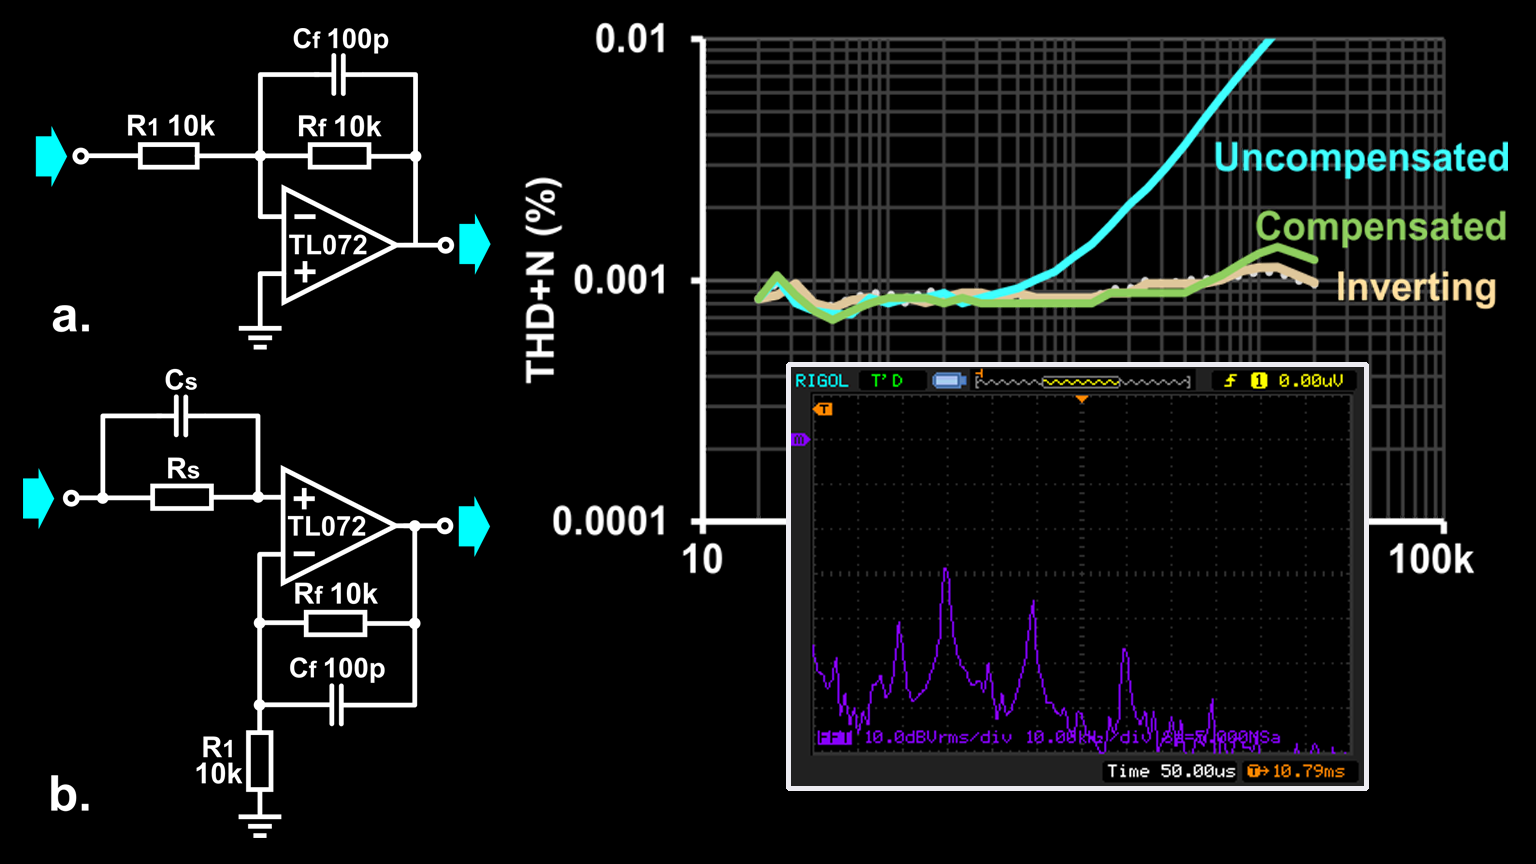
Task: Select the orange T arrow in the left margin
Action: click(x=824, y=407)
